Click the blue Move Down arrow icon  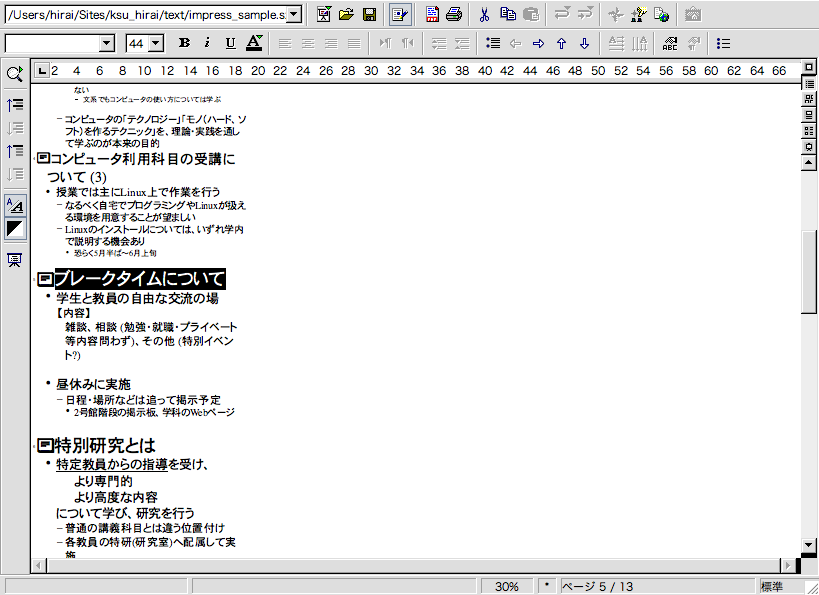click(x=584, y=43)
